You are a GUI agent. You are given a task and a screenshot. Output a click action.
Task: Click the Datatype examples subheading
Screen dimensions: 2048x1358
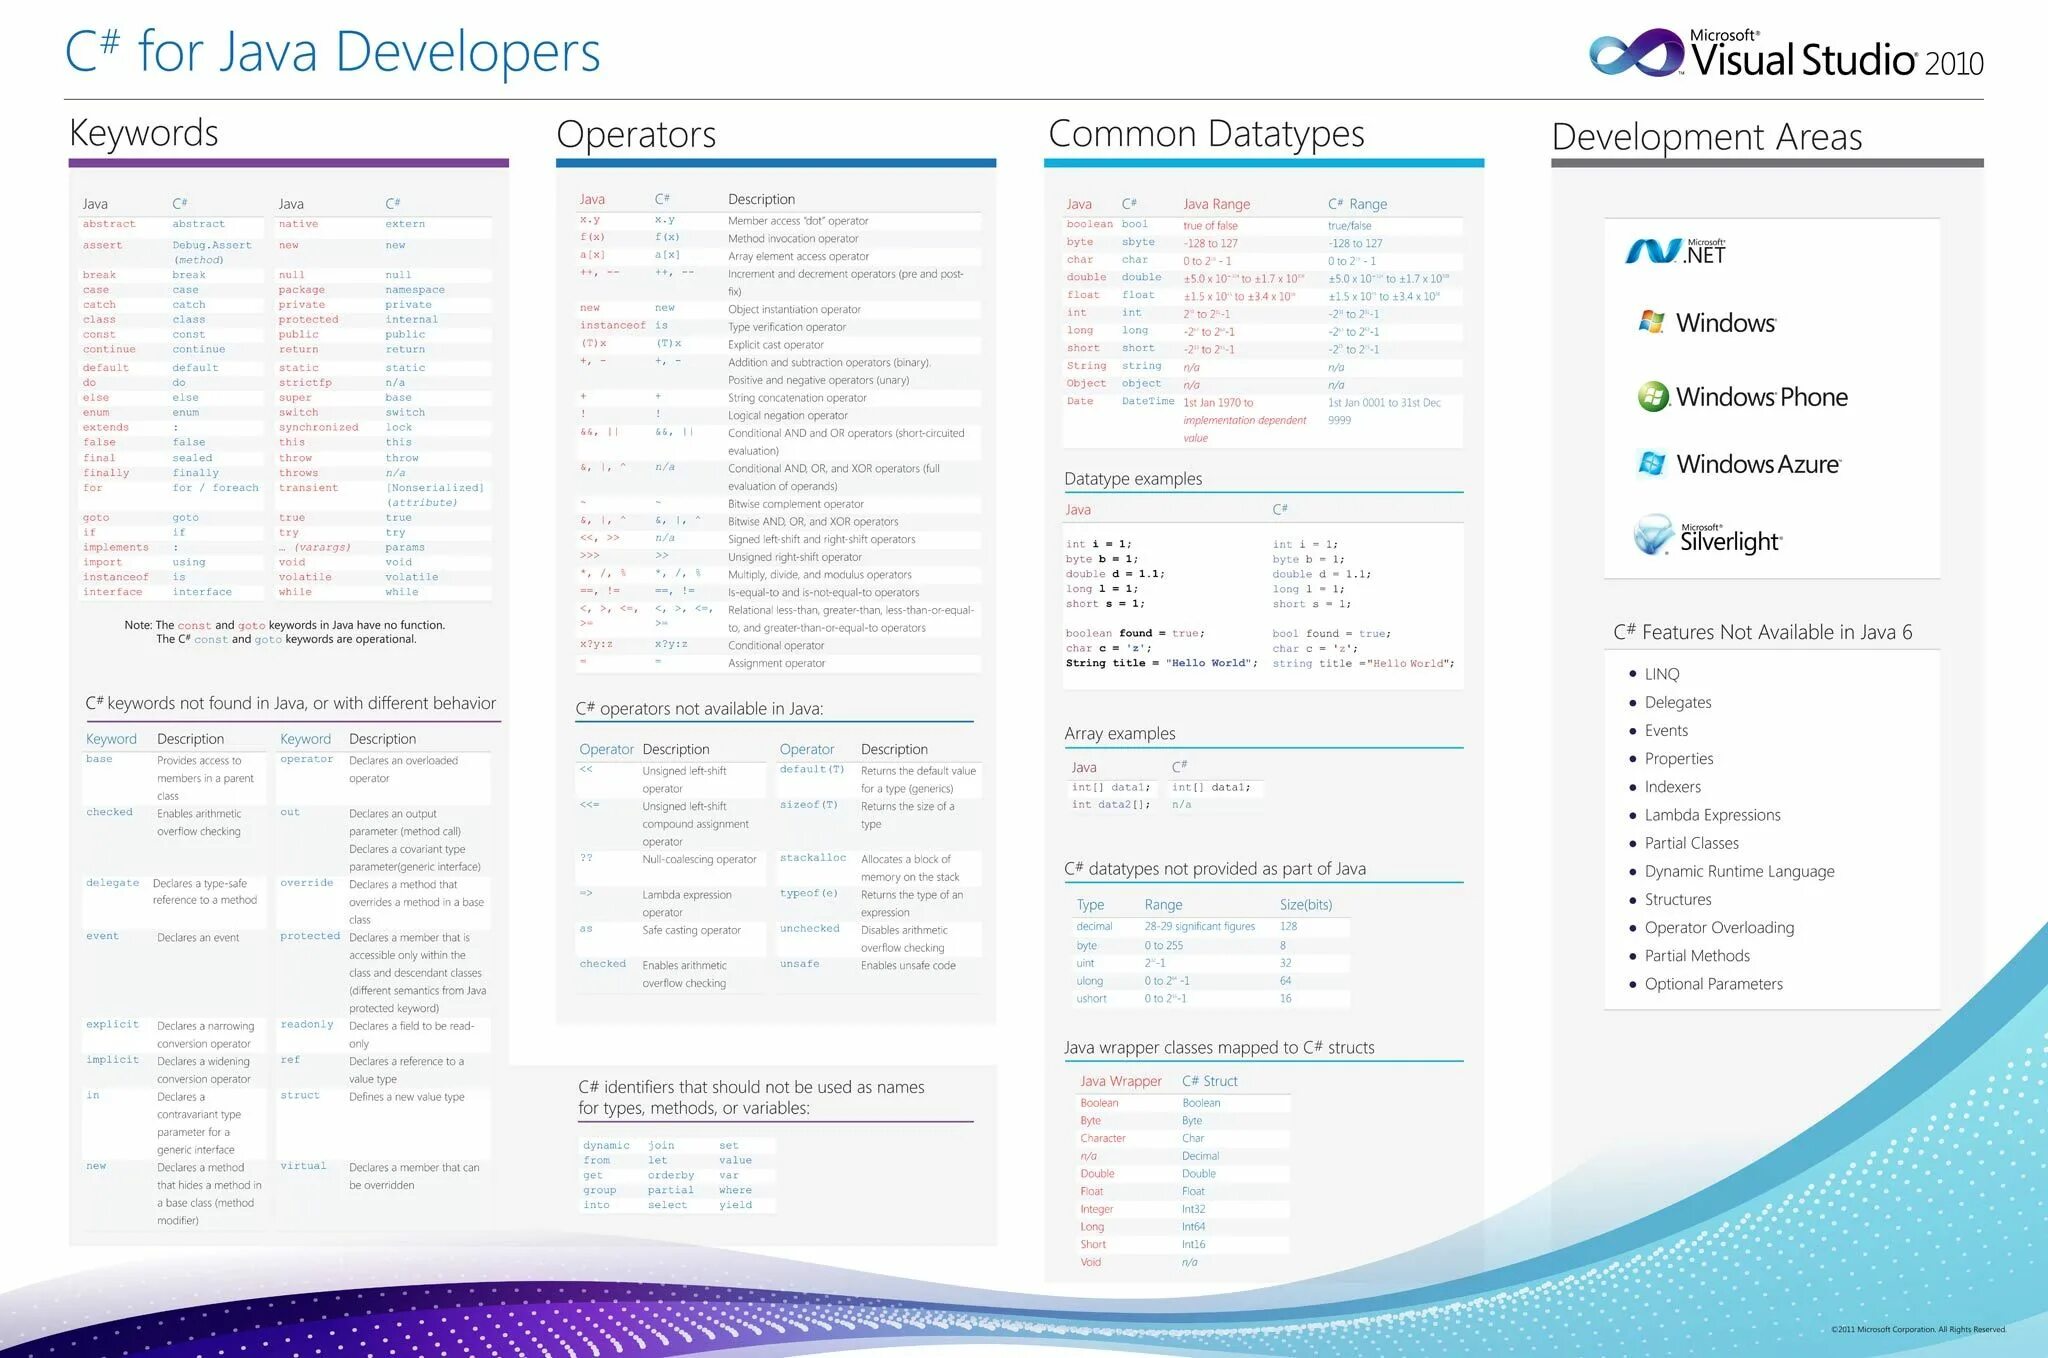[x=1133, y=479]
